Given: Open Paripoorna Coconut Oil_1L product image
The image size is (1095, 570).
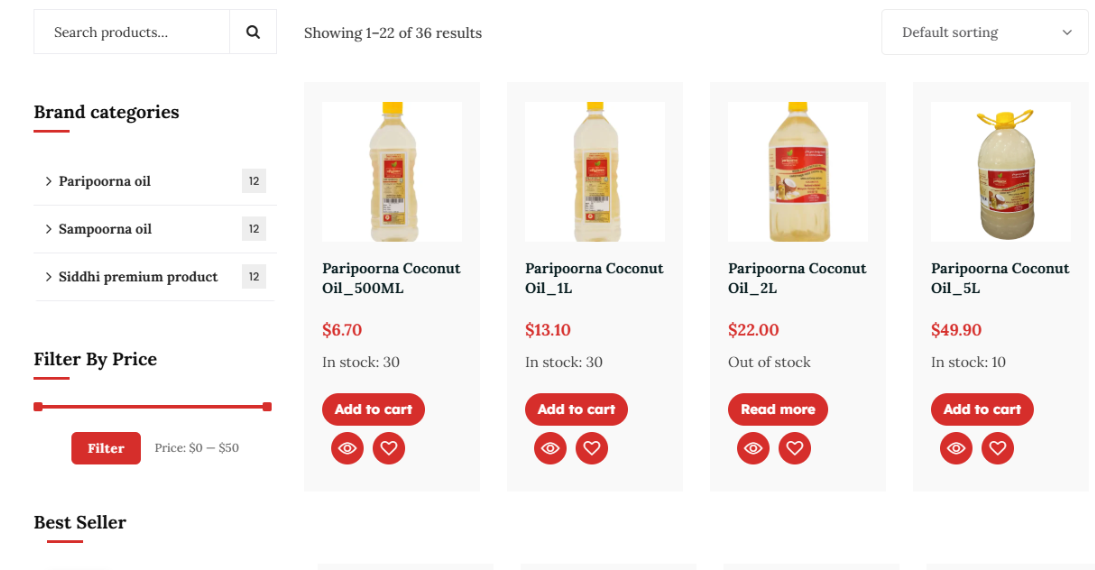Looking at the screenshot, I should (x=595, y=171).
